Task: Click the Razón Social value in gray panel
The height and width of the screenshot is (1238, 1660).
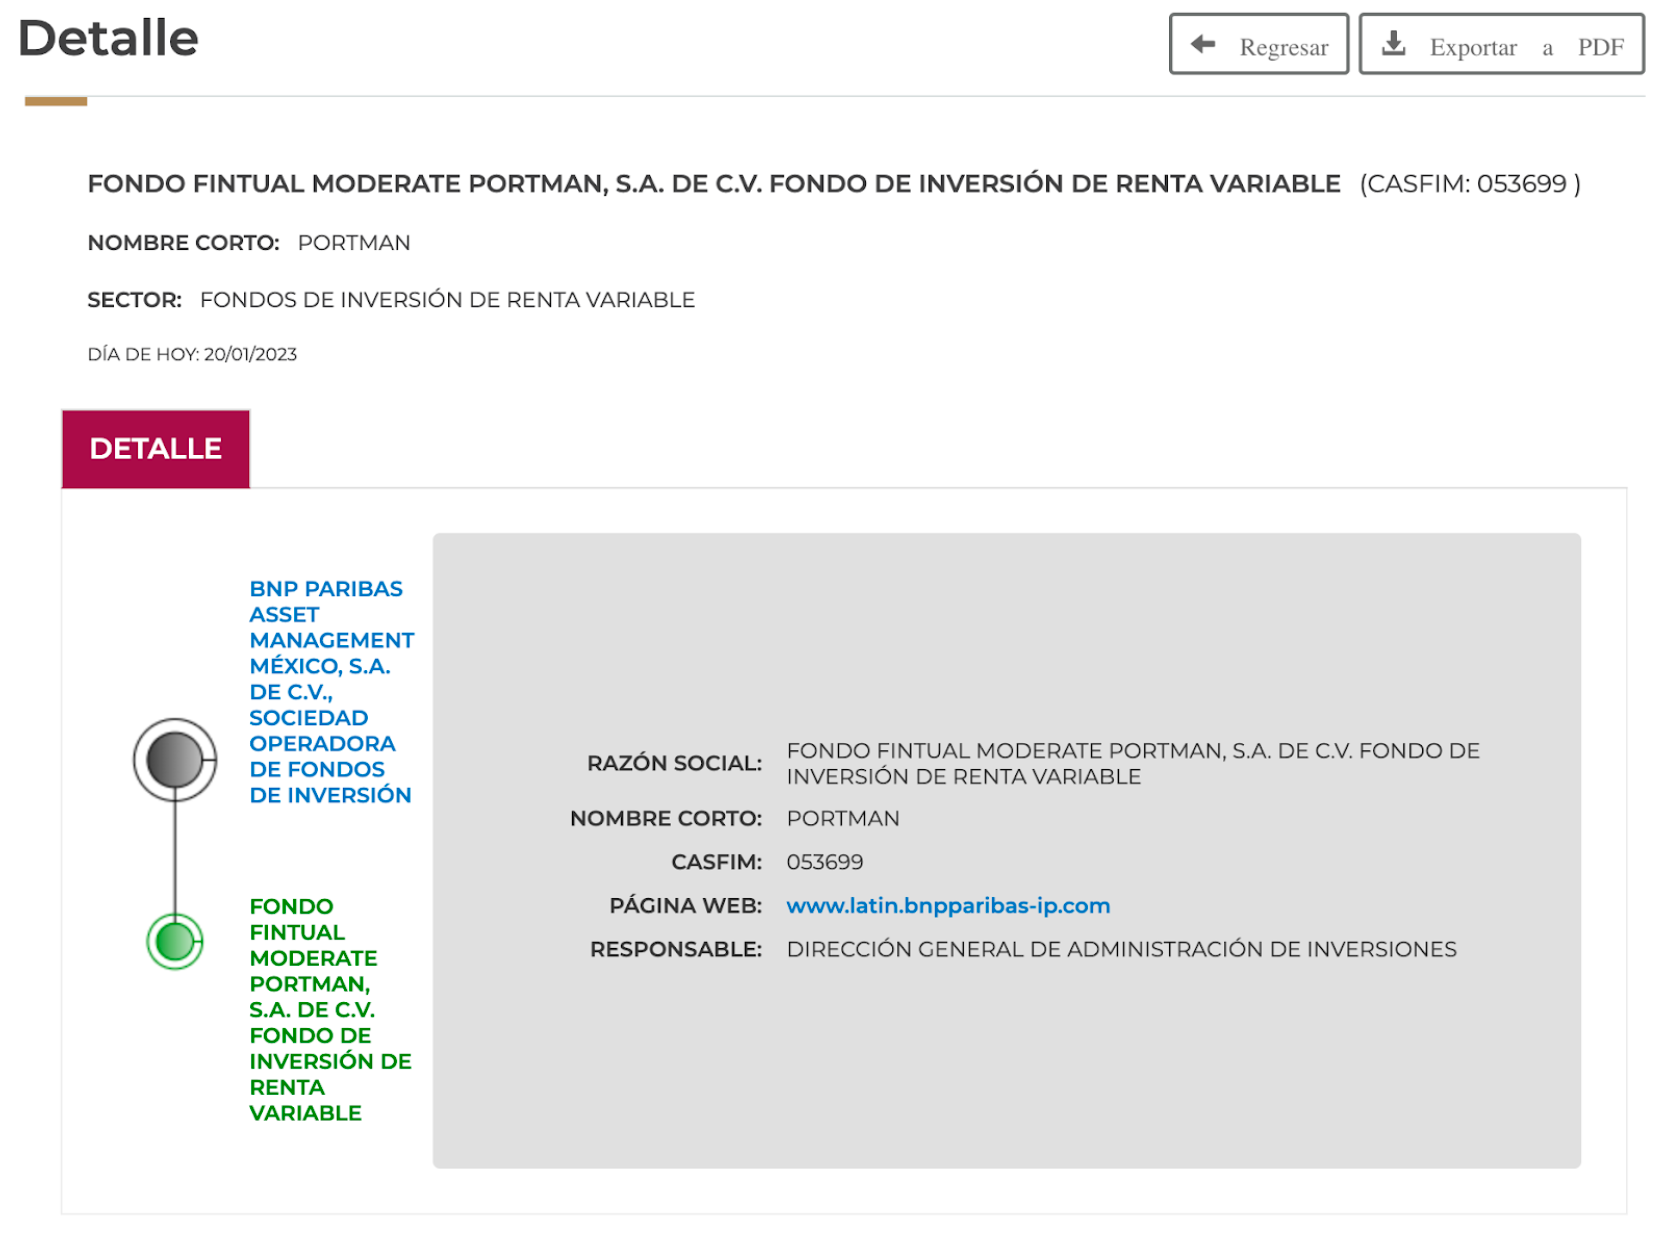Action: coord(1133,764)
